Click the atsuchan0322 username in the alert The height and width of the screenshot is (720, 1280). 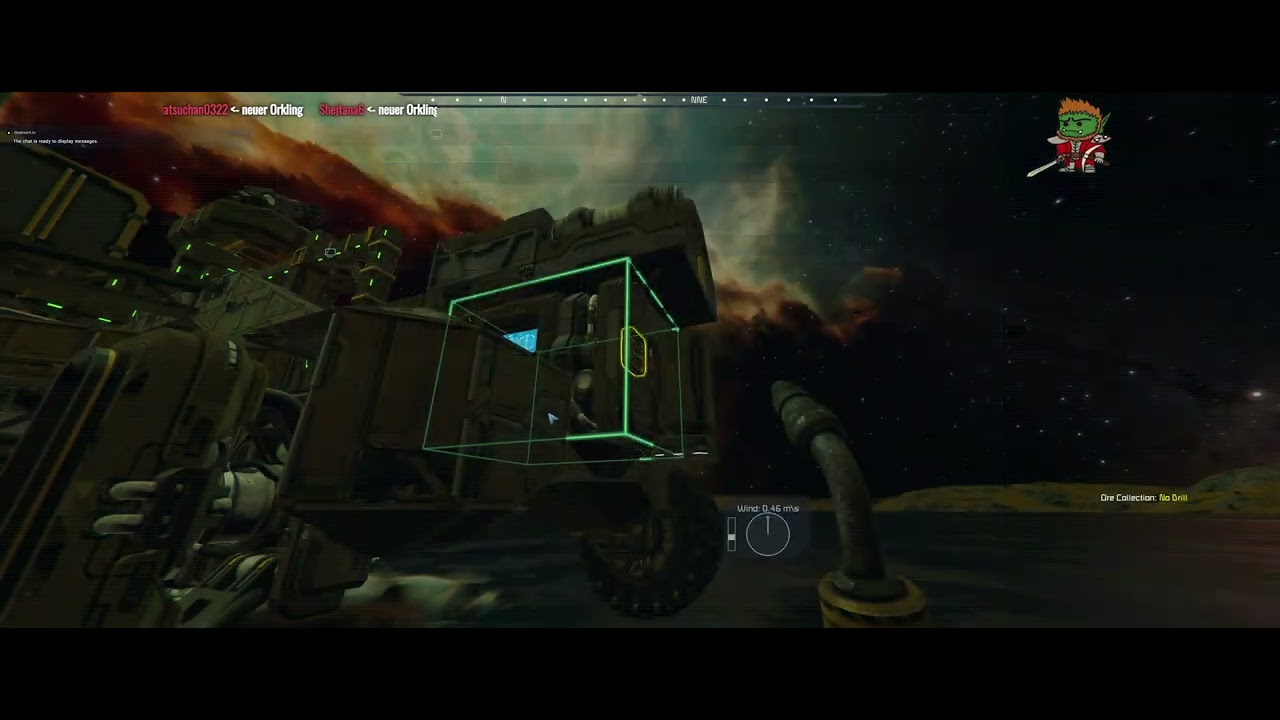pos(195,110)
